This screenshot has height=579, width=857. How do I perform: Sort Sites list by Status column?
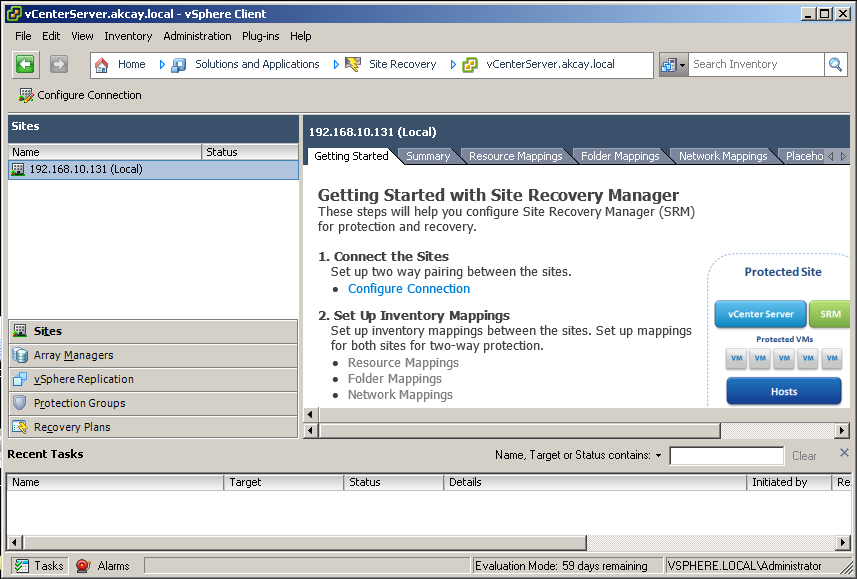point(250,153)
